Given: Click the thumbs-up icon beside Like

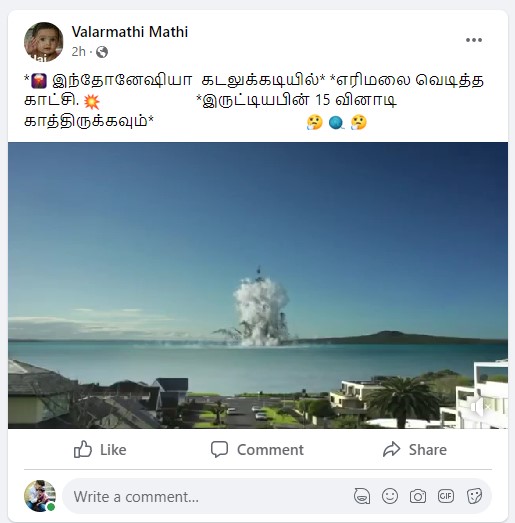Looking at the screenshot, I should [x=83, y=449].
